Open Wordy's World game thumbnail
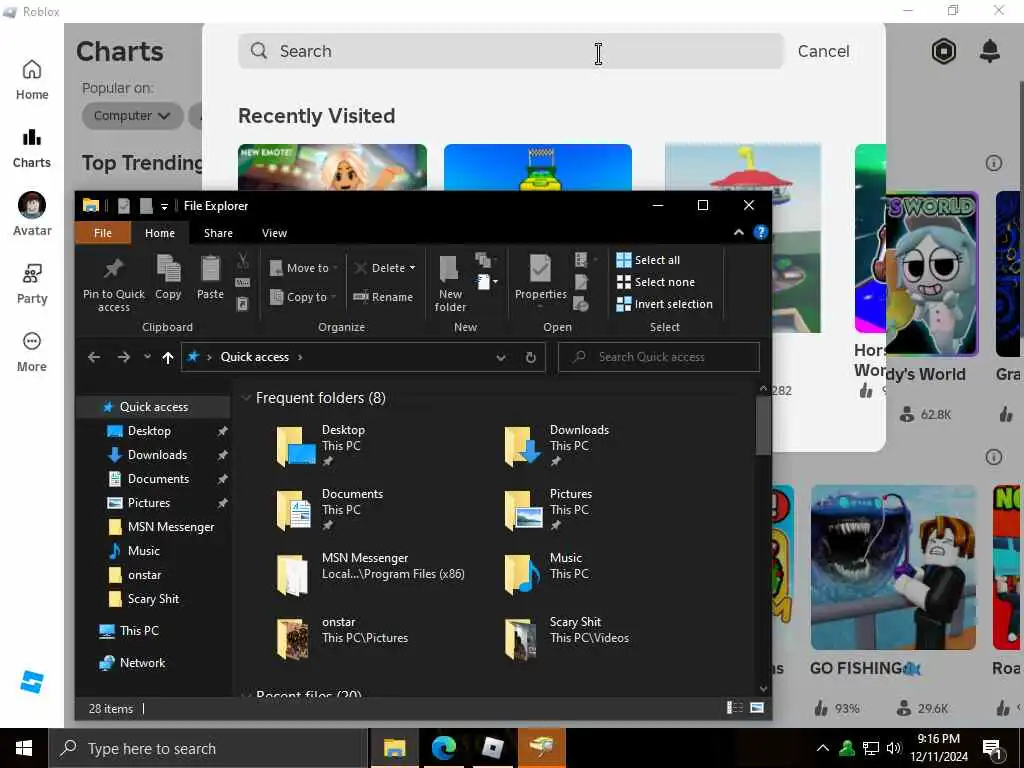The image size is (1024, 768). (x=932, y=274)
